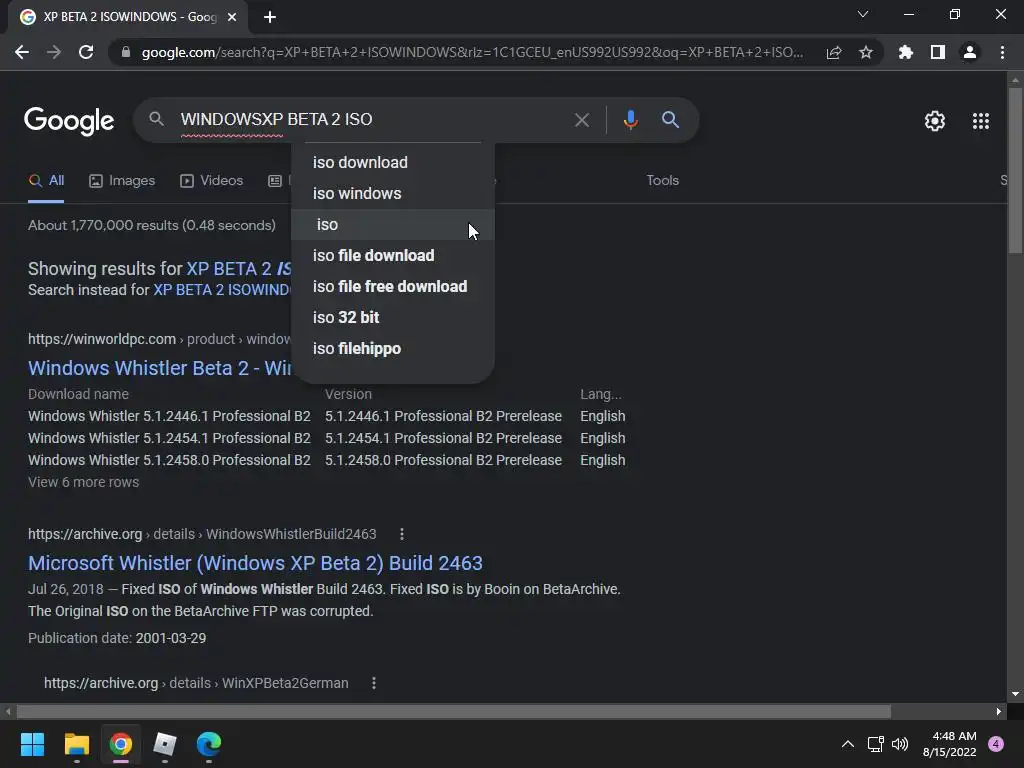Open Google quick settings gear

(x=935, y=121)
